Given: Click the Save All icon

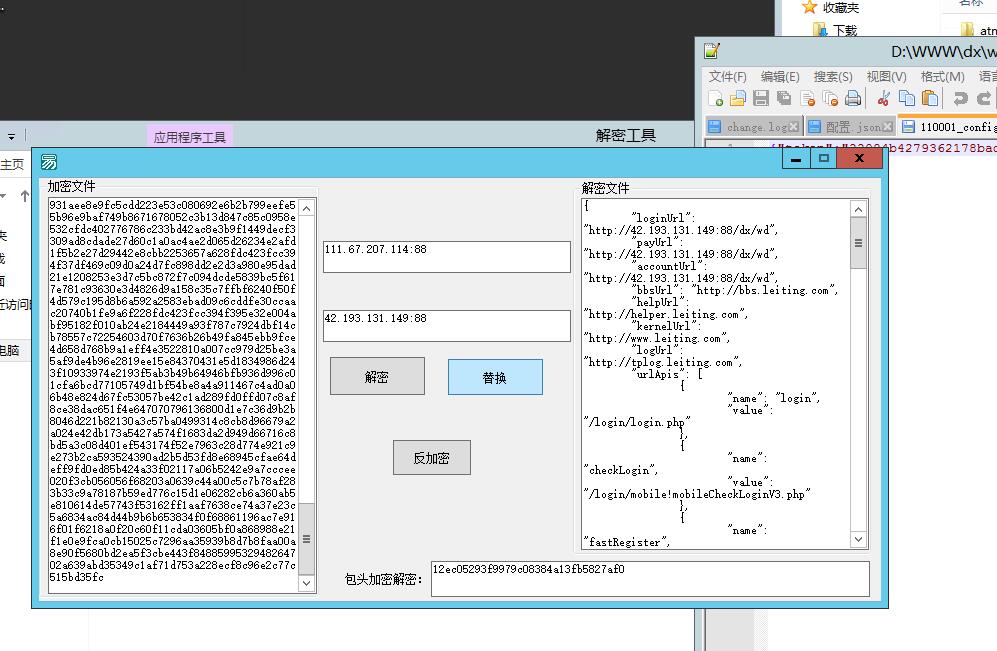Looking at the screenshot, I should pyautogui.click(x=784, y=98).
